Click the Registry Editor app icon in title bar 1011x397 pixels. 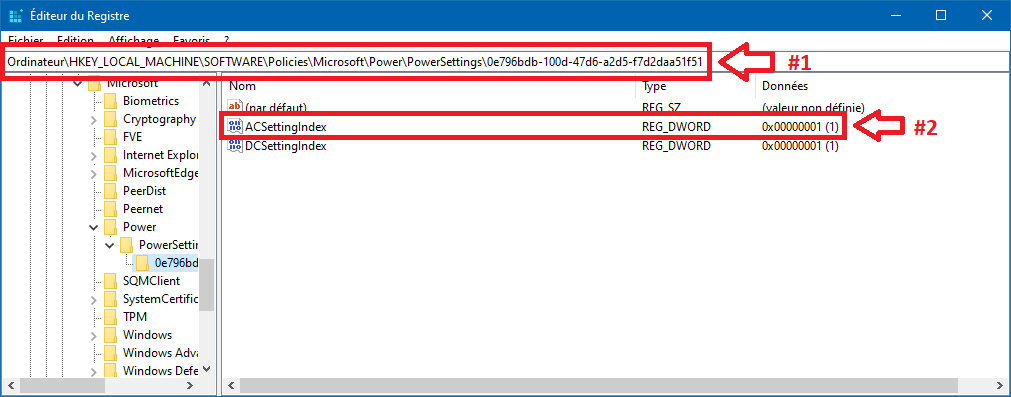click(x=15, y=15)
